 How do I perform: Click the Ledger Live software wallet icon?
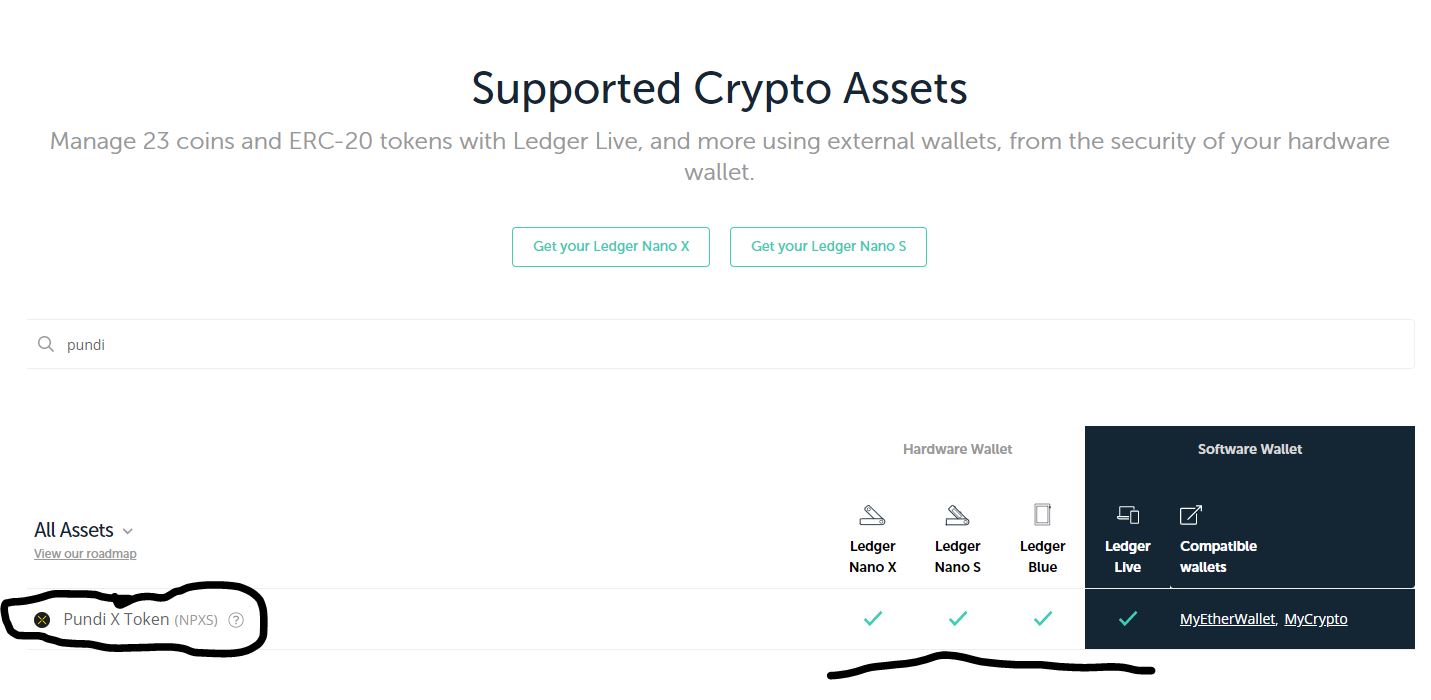(1128, 514)
